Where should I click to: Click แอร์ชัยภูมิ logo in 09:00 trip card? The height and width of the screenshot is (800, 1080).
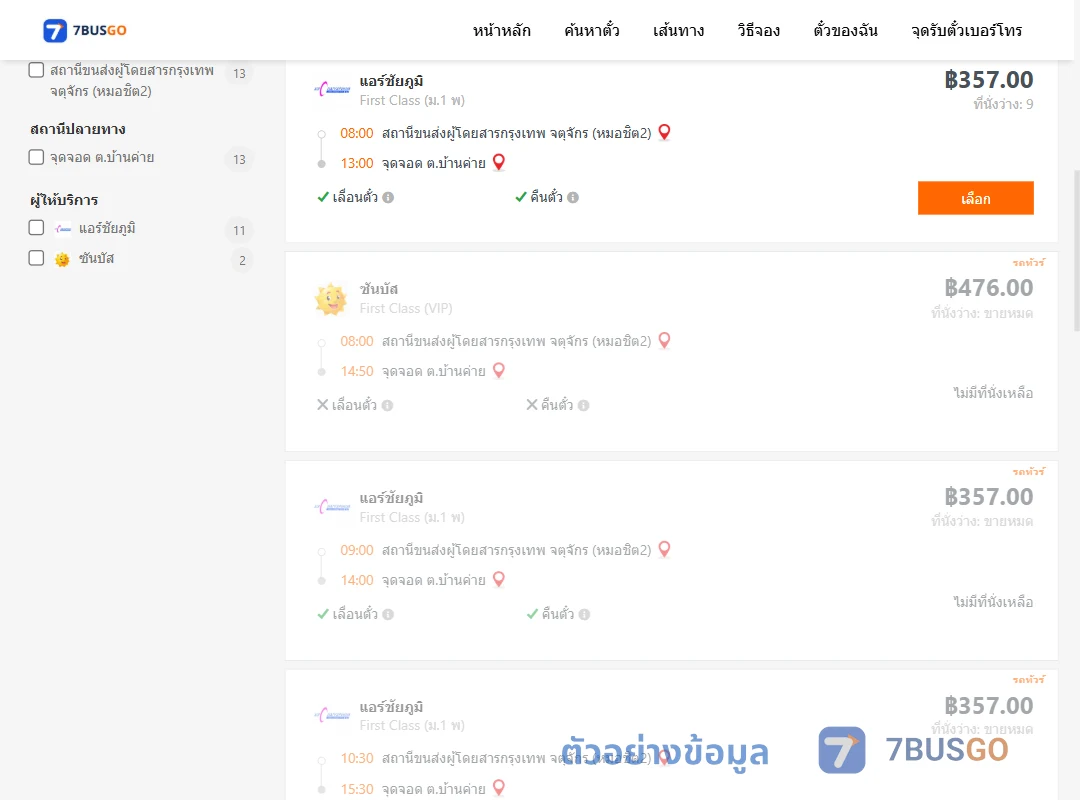tap(333, 506)
